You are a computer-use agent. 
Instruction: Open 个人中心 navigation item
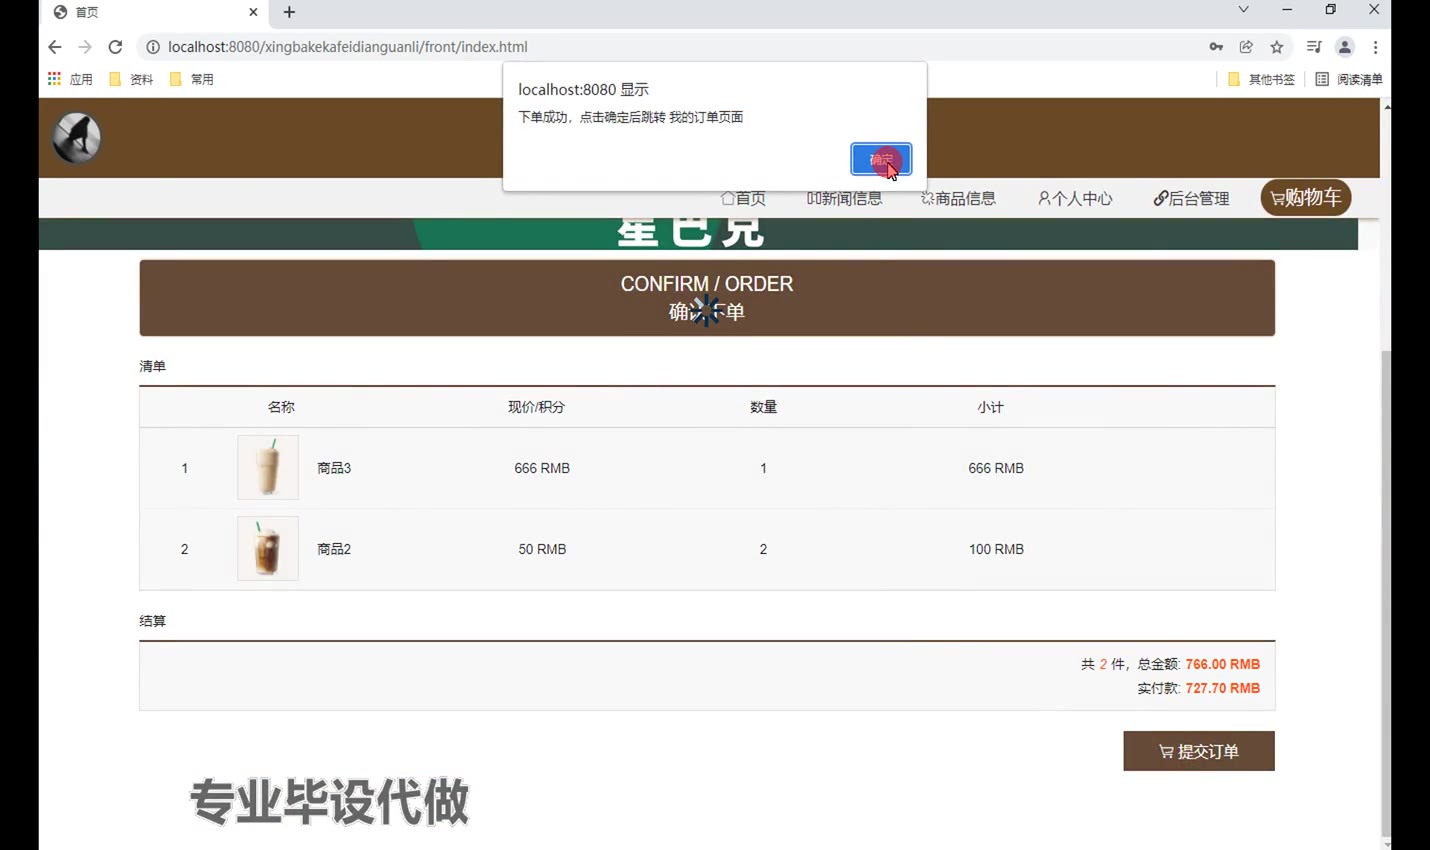[x=1075, y=198]
